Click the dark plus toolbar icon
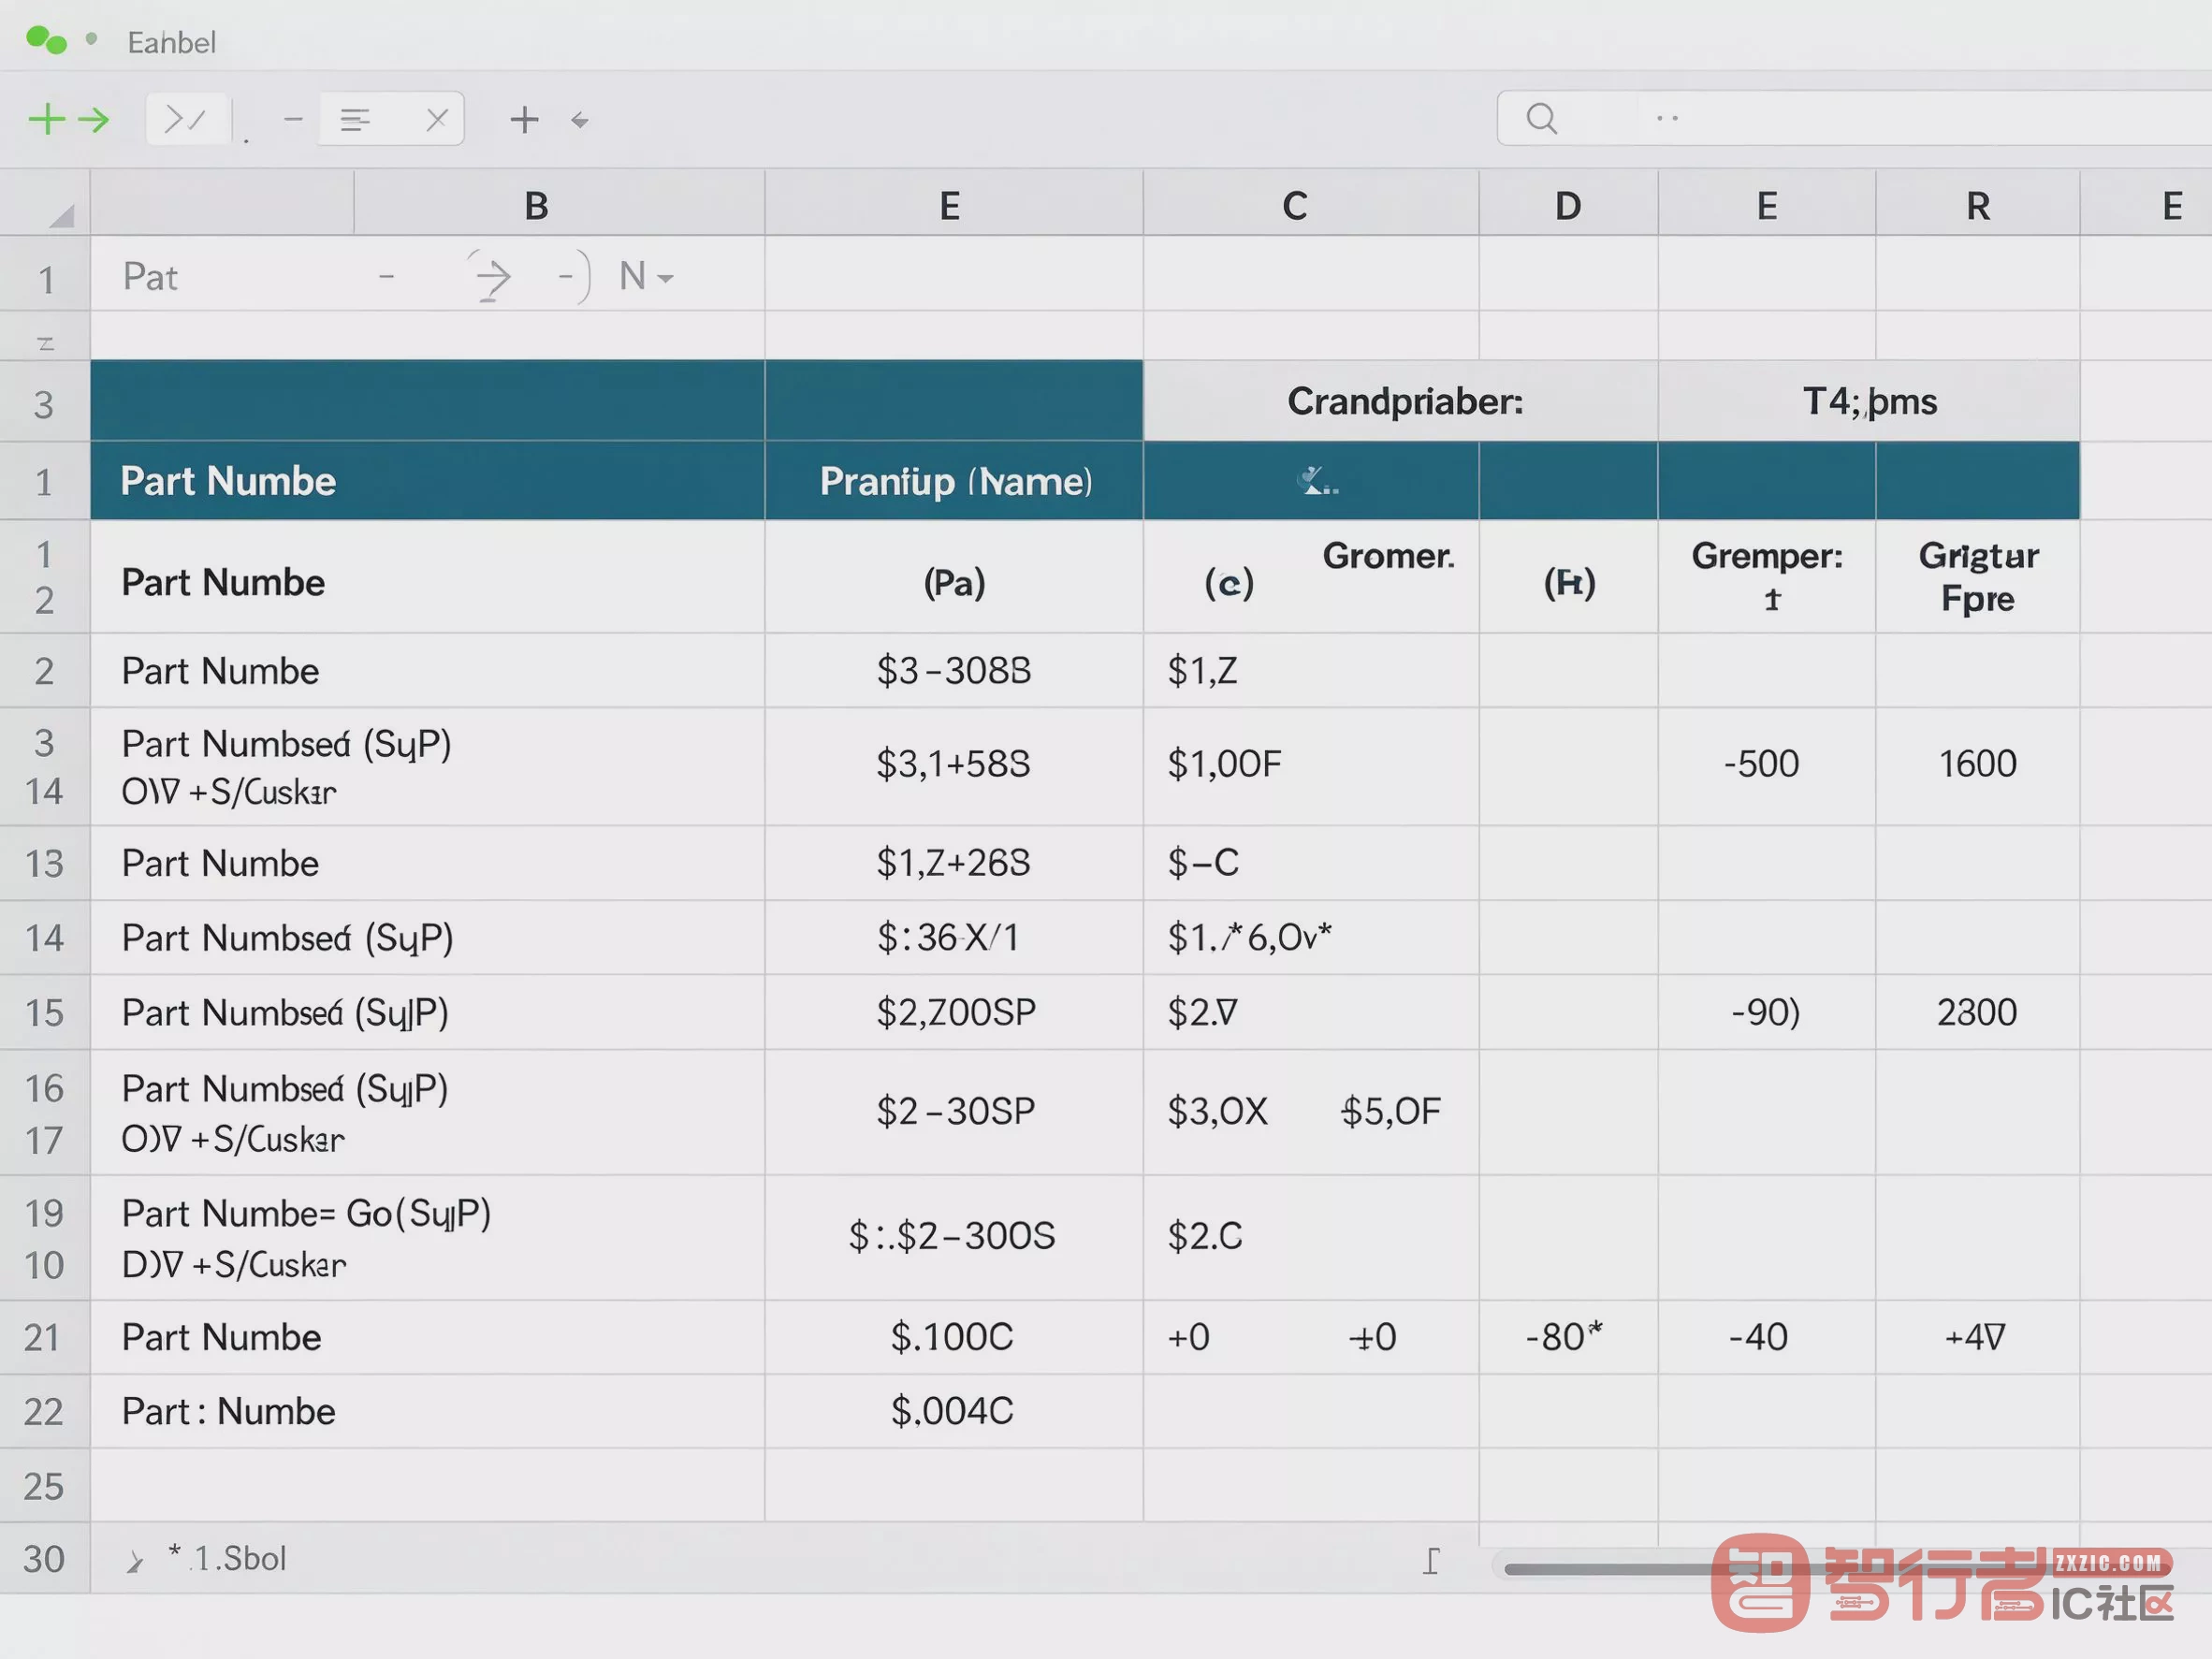Viewport: 2212px width, 1659px height. (x=524, y=120)
